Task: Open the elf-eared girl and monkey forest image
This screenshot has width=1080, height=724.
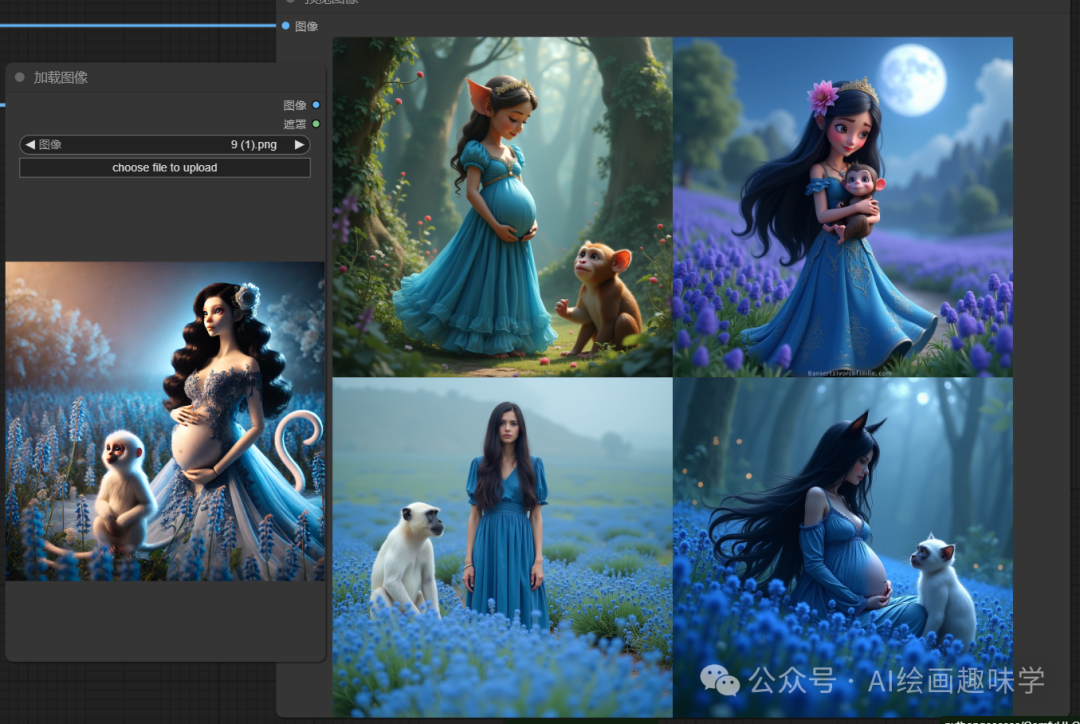Action: coord(502,207)
